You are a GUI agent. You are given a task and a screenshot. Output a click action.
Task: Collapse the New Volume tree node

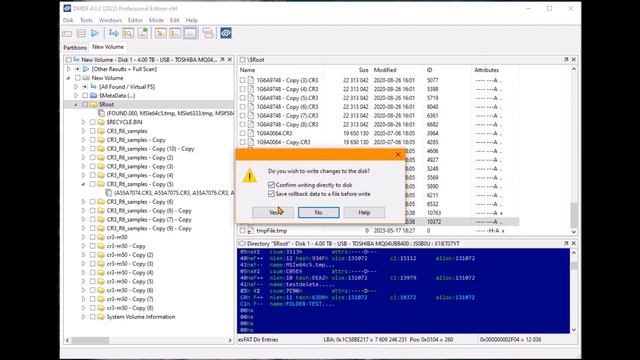coord(69,78)
